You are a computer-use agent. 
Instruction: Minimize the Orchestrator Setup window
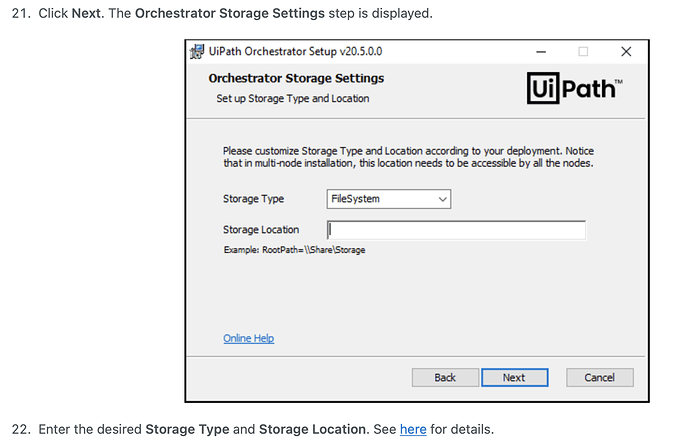click(x=540, y=51)
